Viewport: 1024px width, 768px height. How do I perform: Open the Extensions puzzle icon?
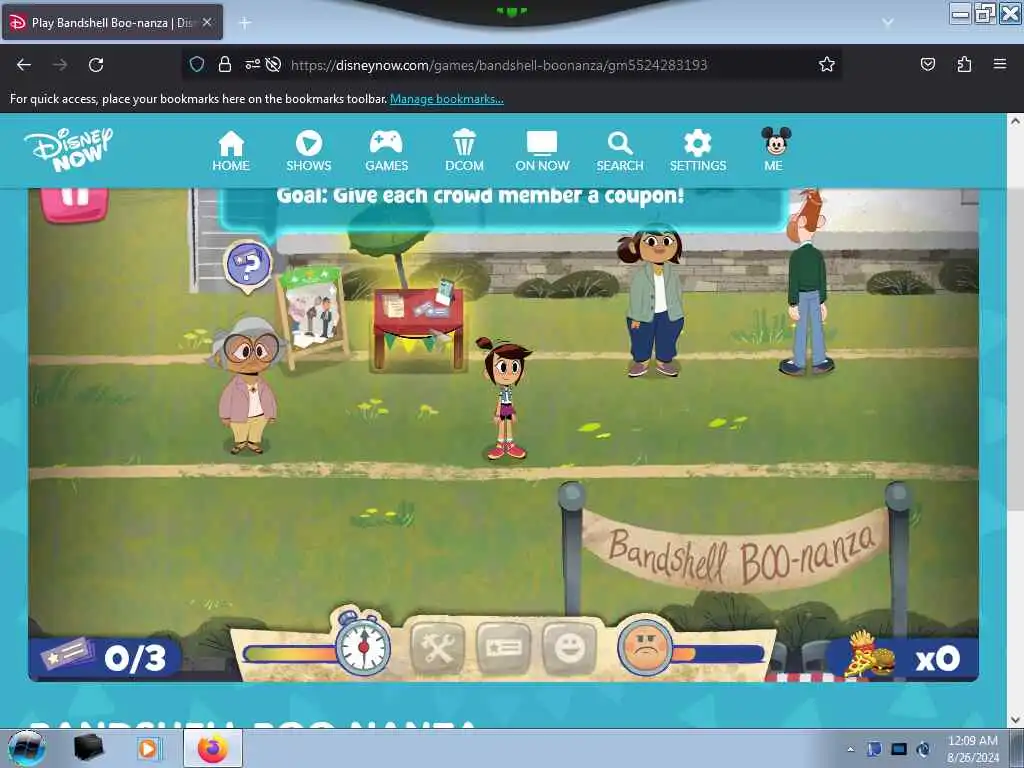pos(964,64)
